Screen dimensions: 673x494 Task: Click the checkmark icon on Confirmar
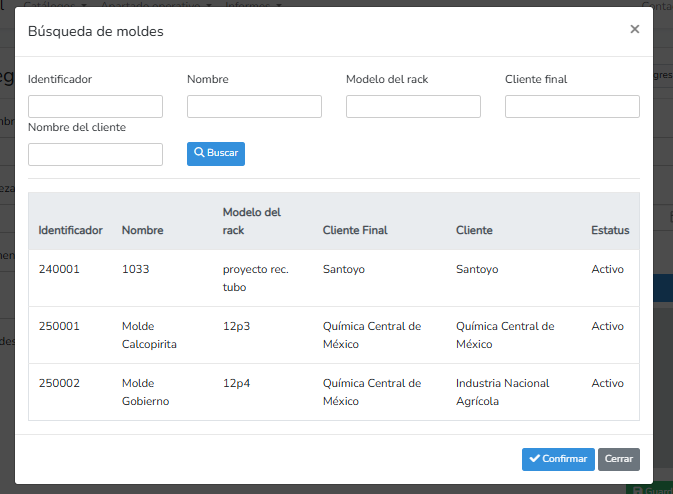(x=534, y=459)
